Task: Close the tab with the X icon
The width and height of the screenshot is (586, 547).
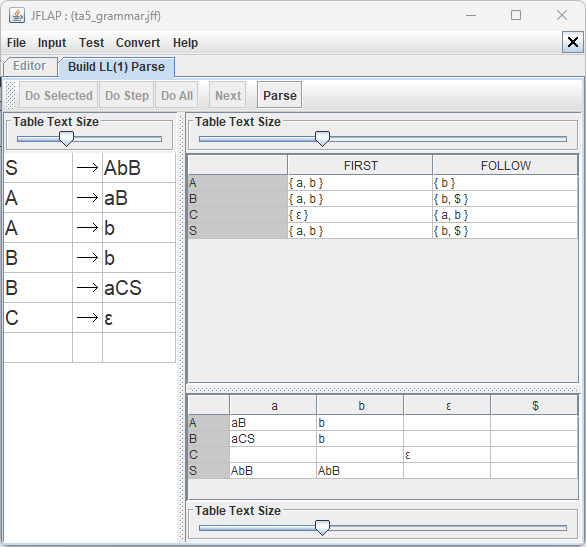Action: pyautogui.click(x=573, y=42)
